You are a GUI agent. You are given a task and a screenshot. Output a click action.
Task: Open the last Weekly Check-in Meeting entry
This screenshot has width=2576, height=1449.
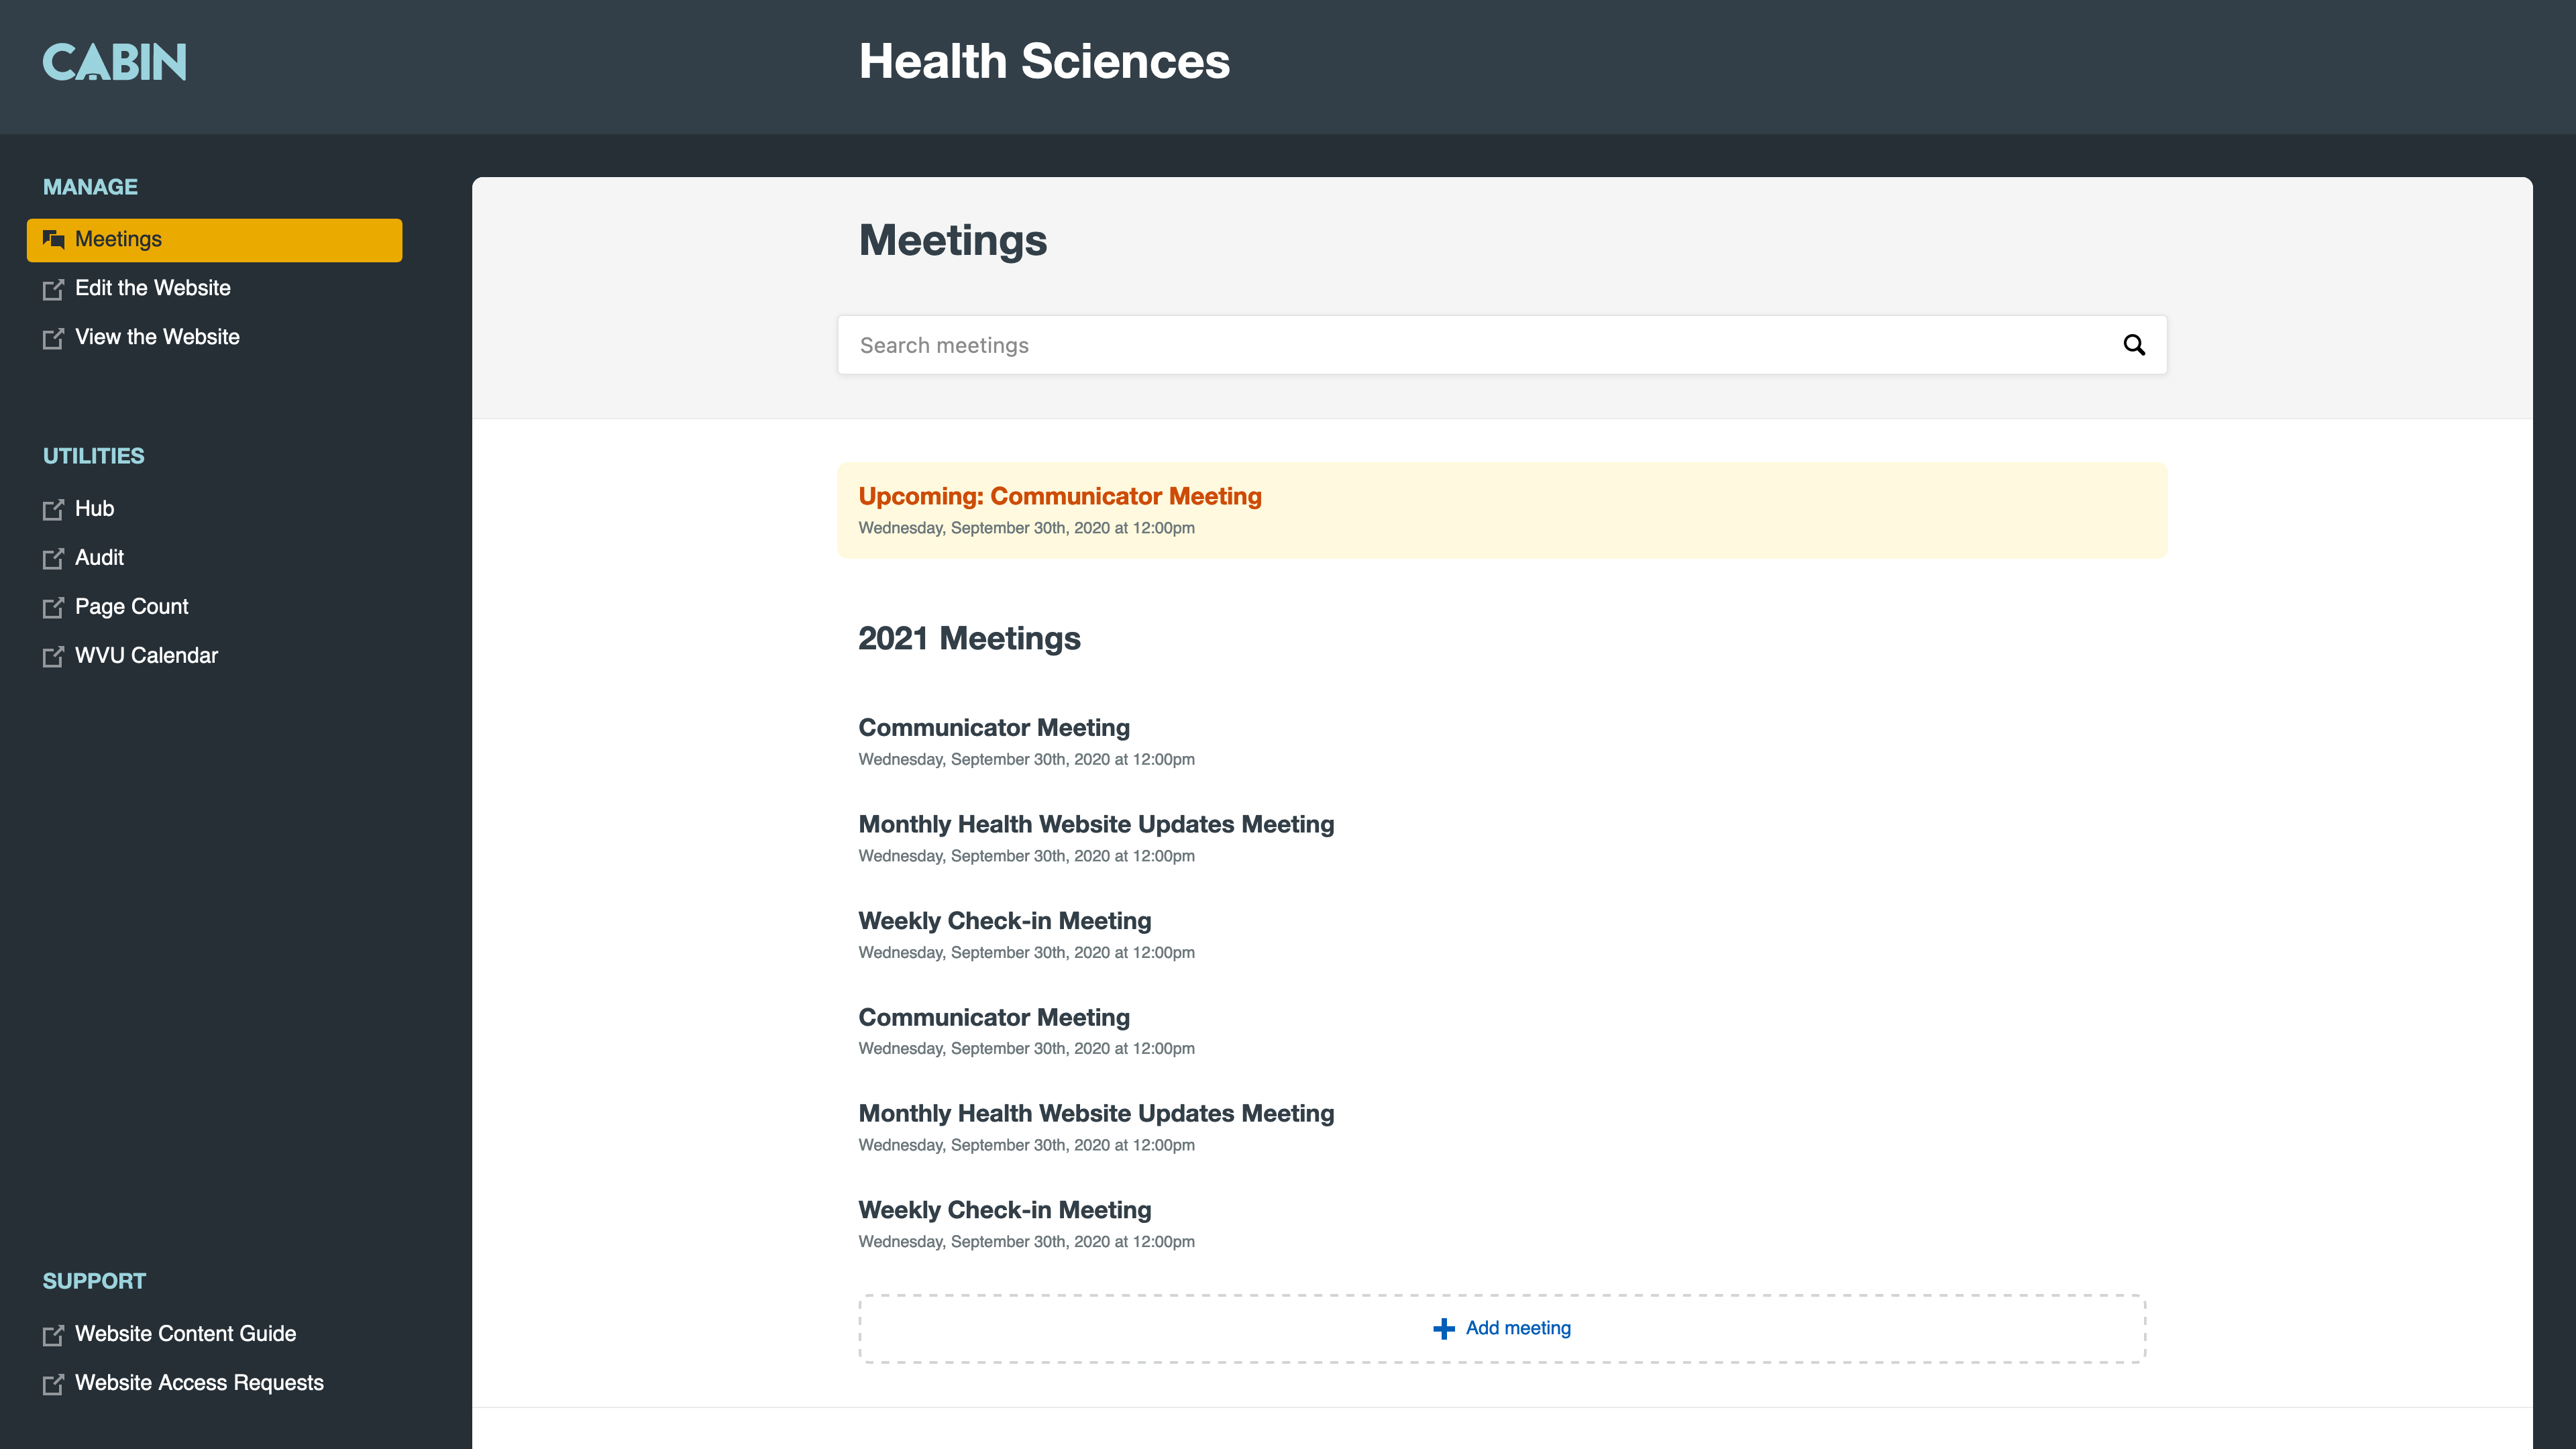coord(1004,1210)
